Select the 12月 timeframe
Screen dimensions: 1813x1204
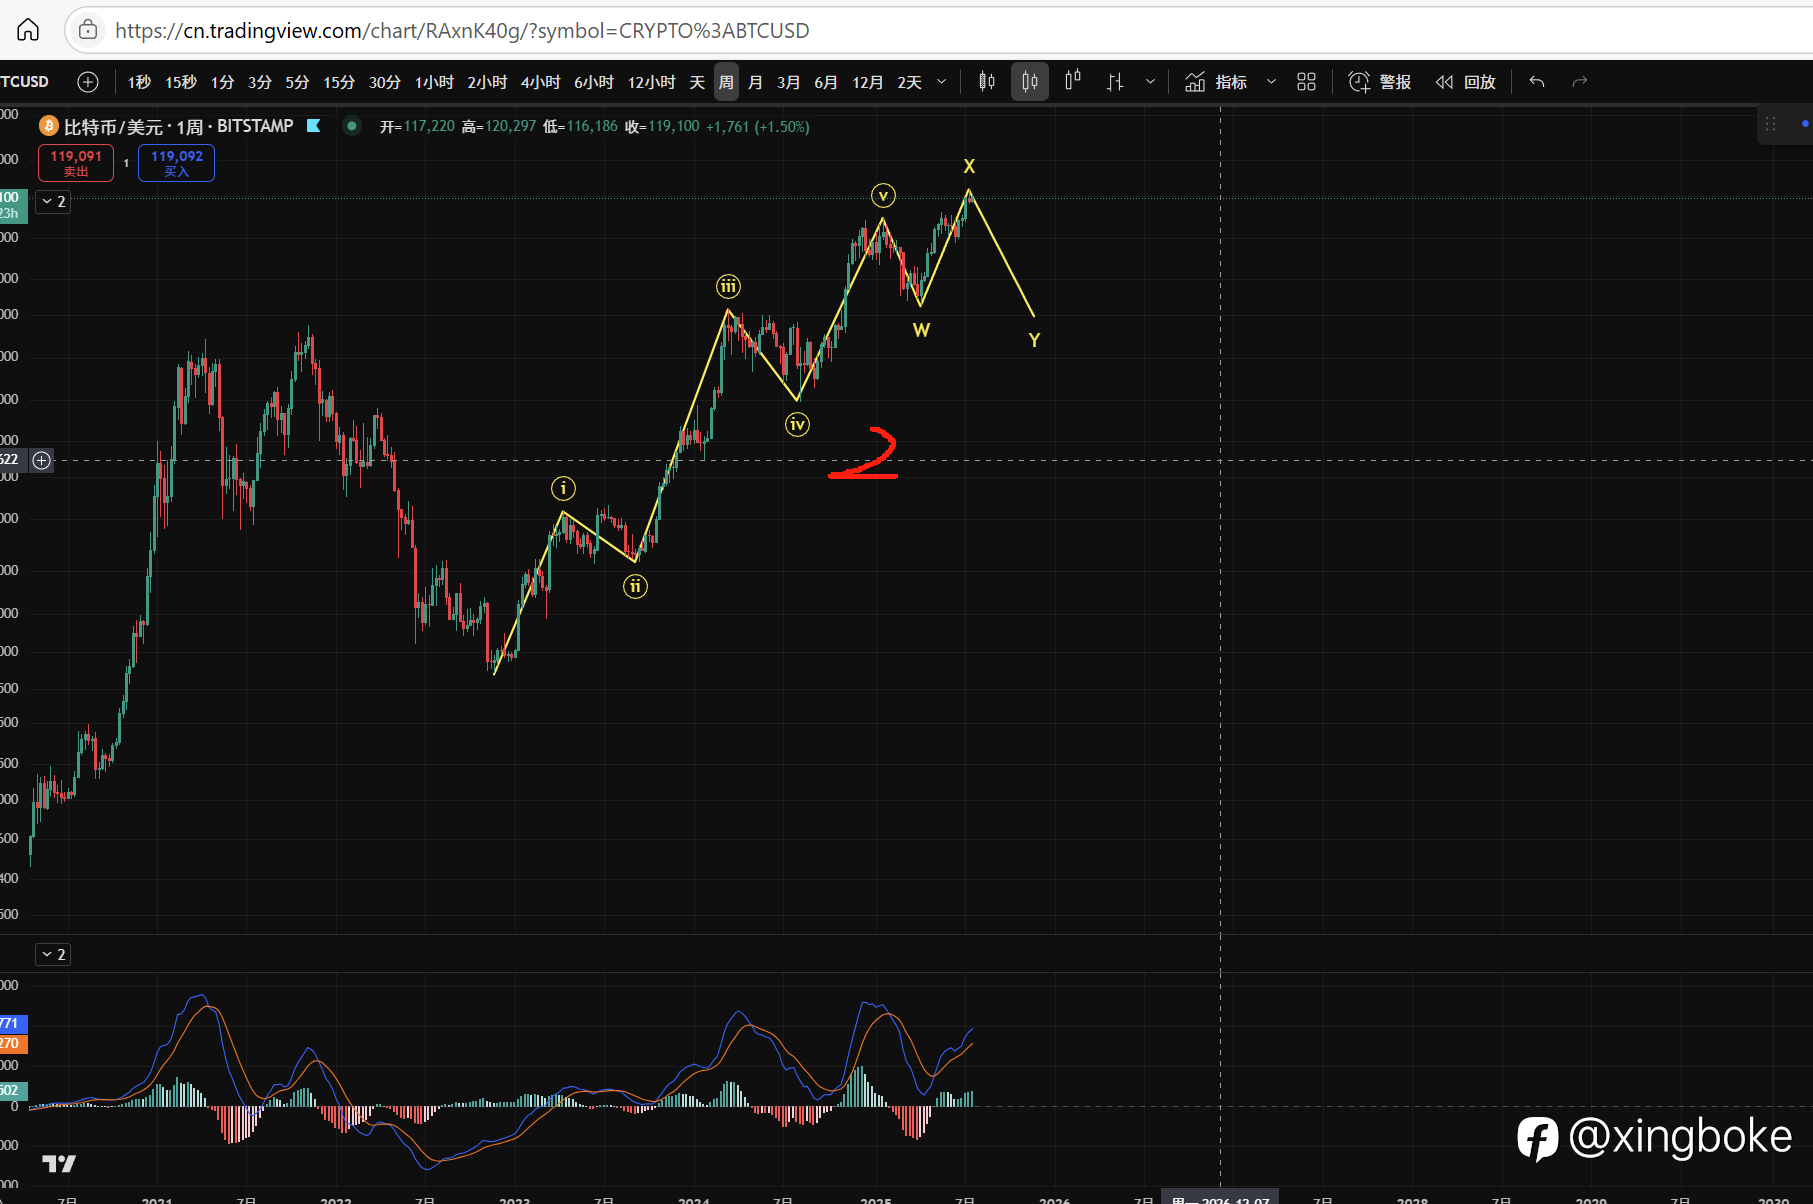pos(867,82)
